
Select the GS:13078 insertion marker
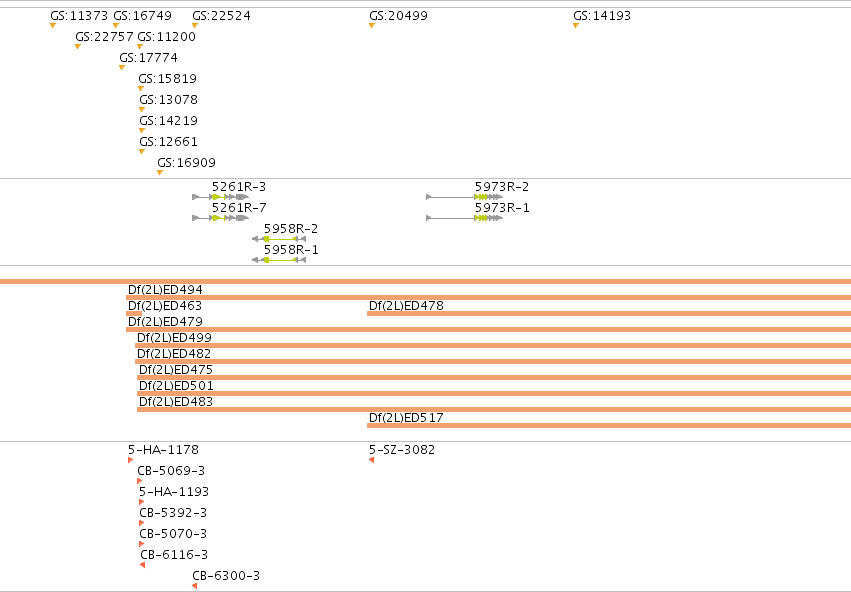142,110
